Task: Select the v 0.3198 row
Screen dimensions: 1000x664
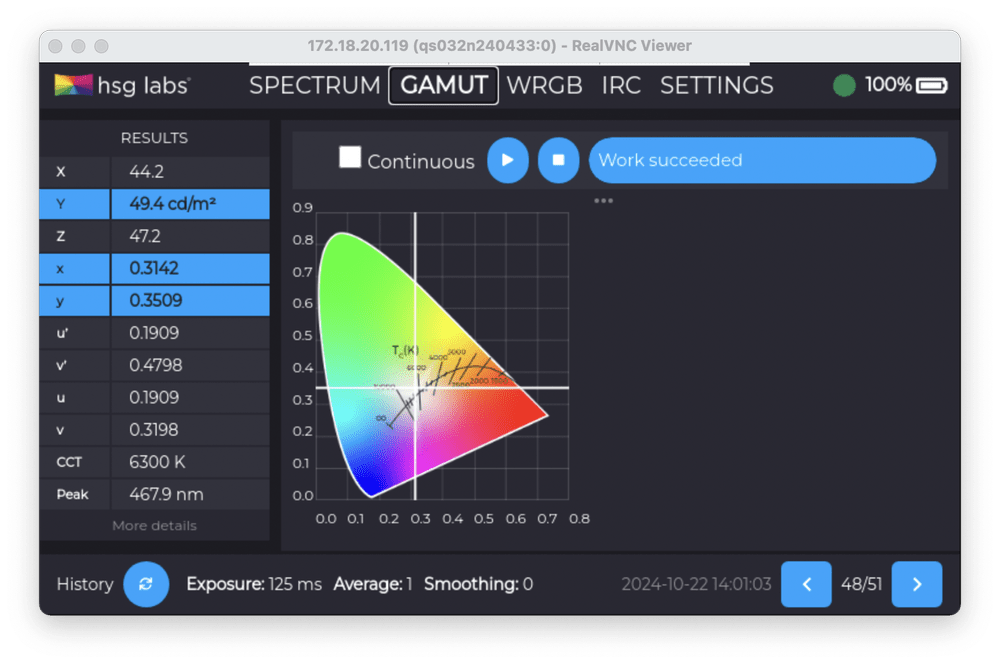Action: pyautogui.click(x=154, y=430)
